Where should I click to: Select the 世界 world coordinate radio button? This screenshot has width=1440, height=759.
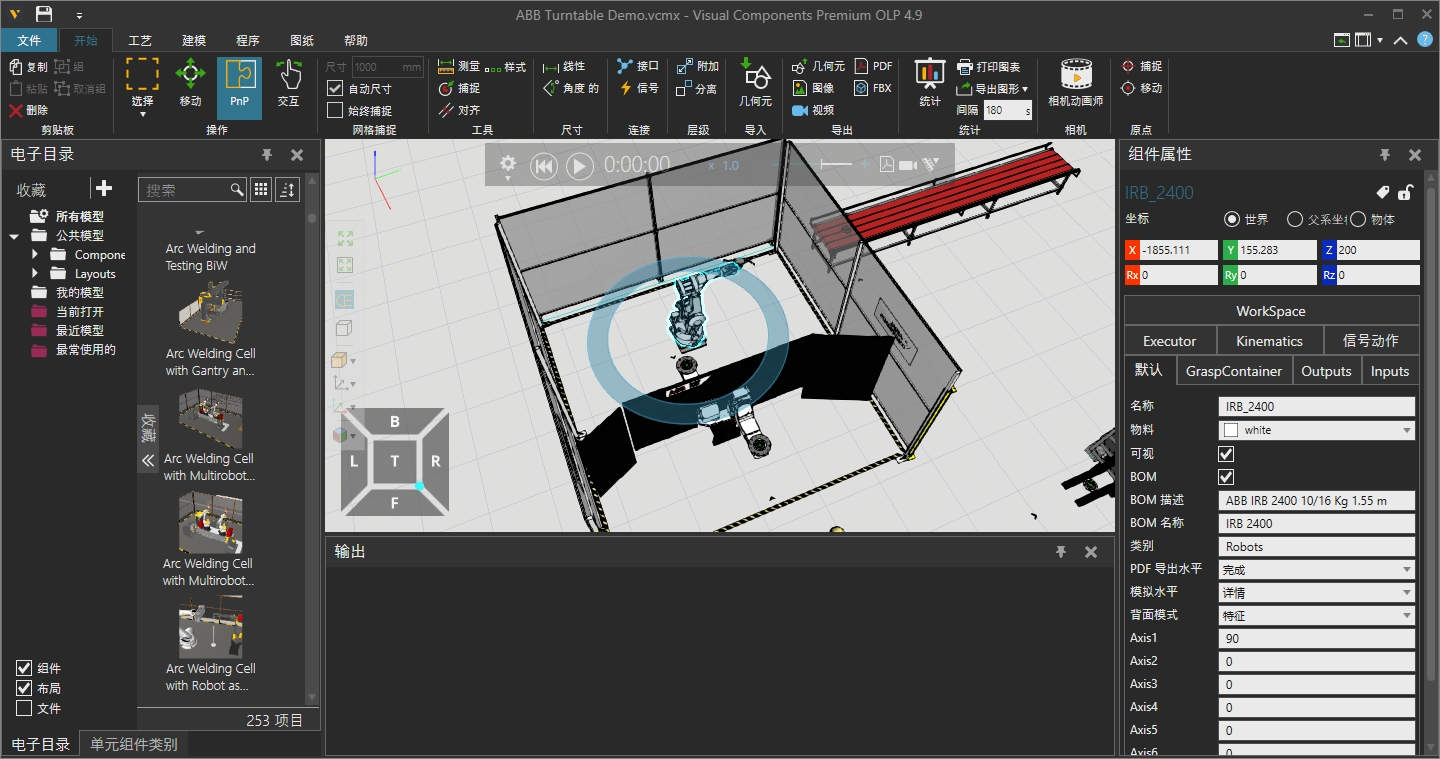coord(1232,219)
